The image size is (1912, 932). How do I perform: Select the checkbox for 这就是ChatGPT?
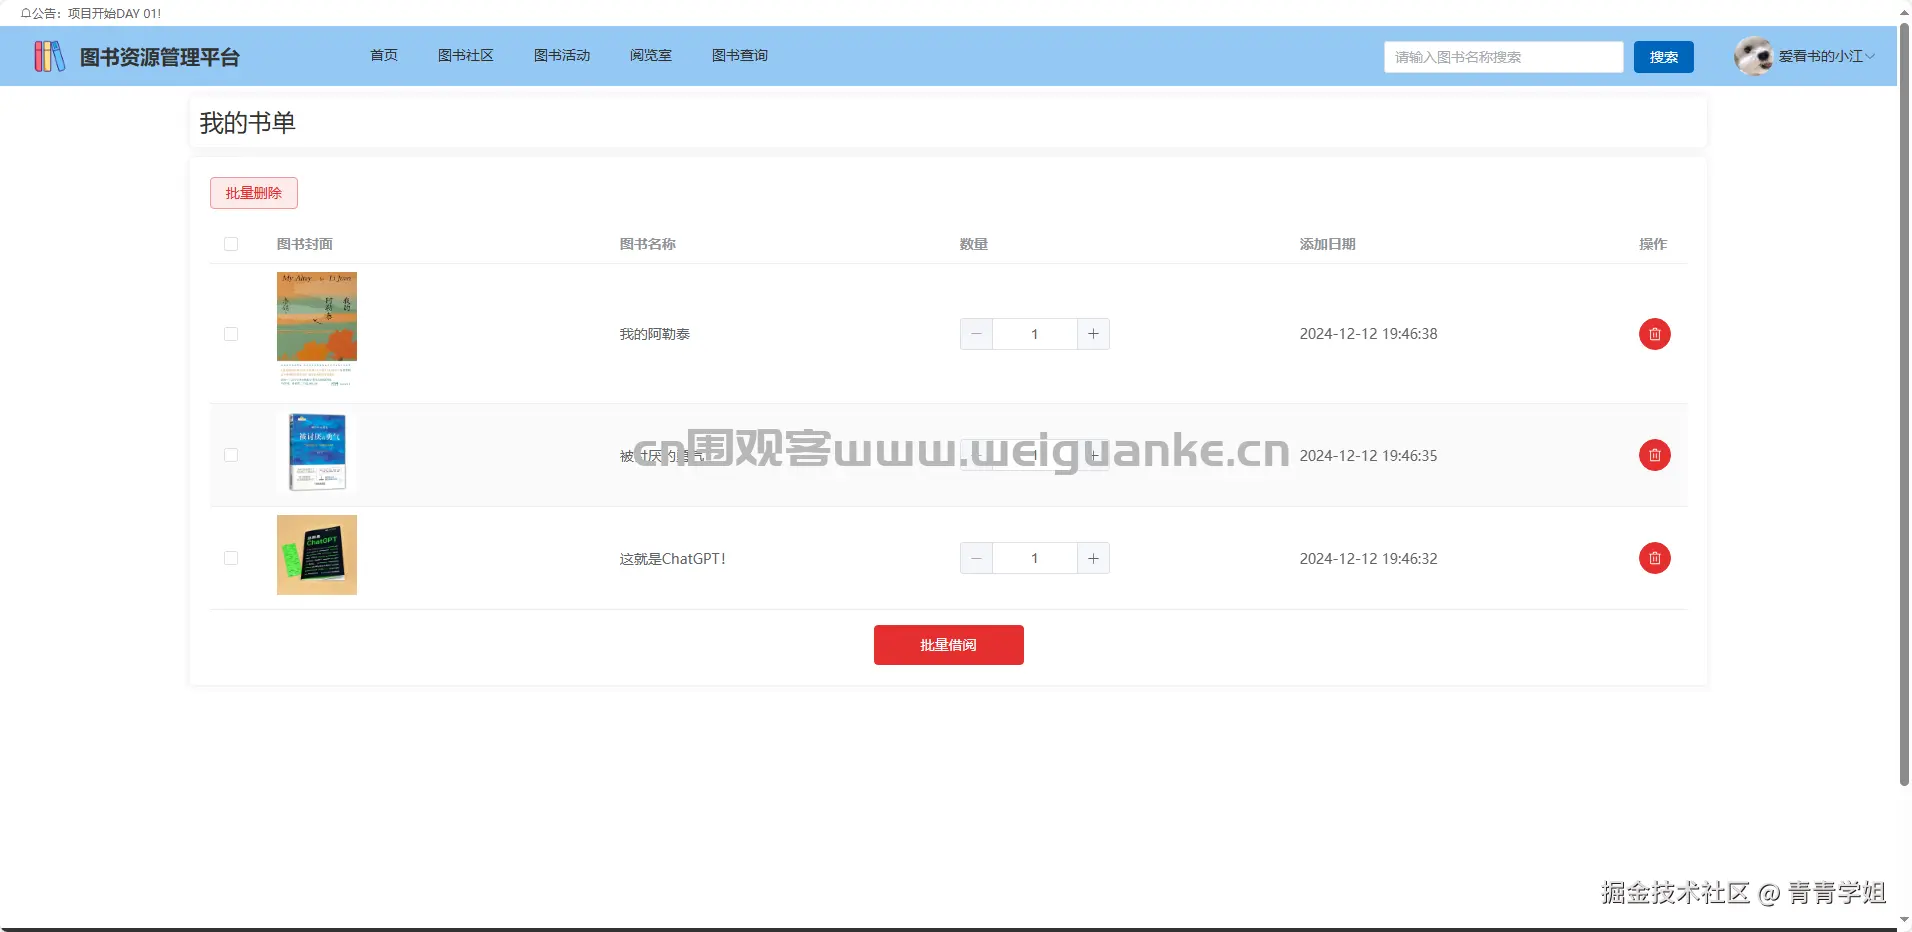point(230,557)
